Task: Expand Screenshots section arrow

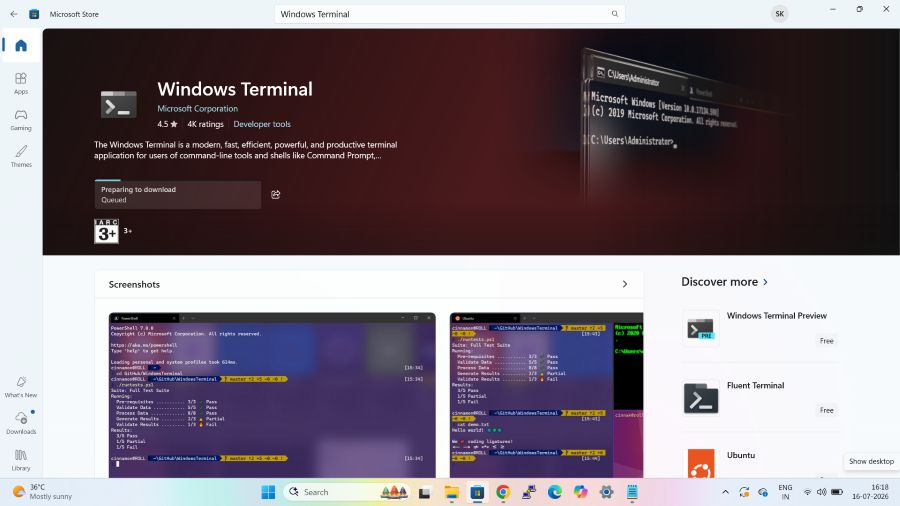Action: tap(625, 284)
